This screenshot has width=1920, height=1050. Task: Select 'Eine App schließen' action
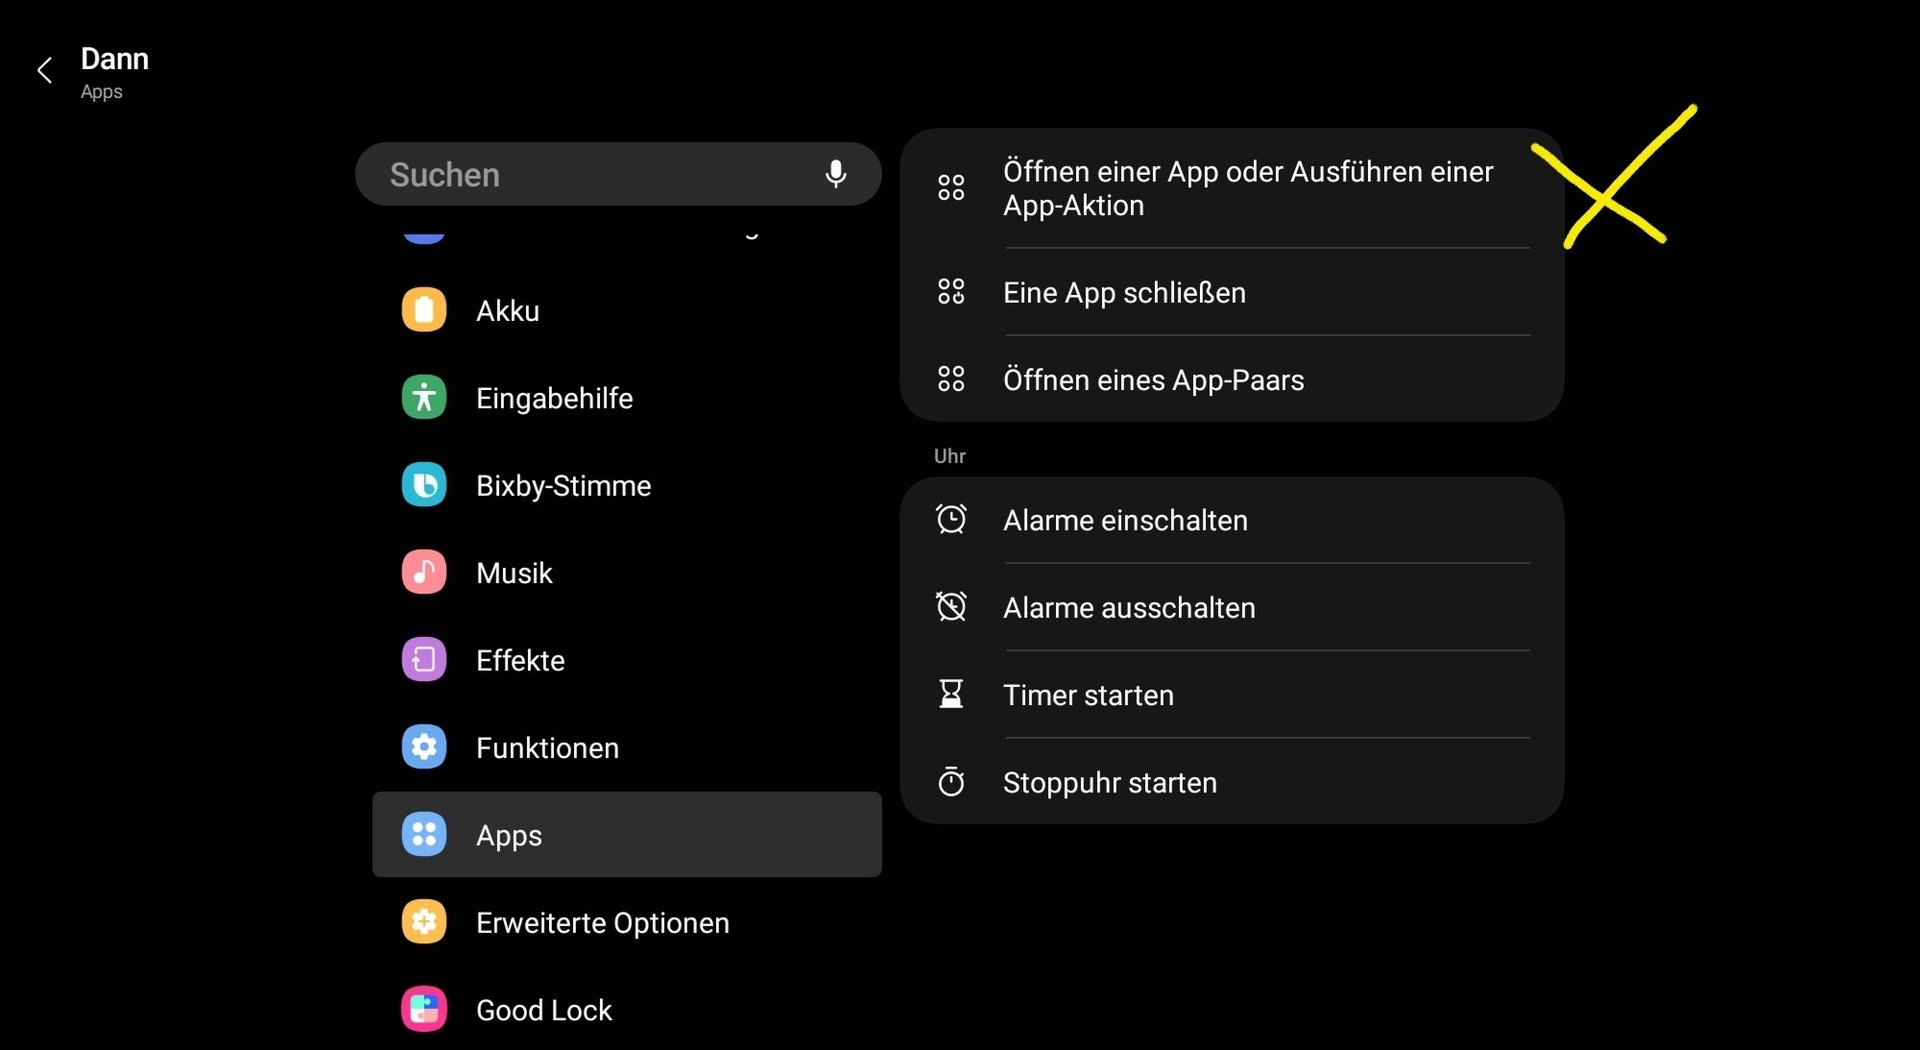(x=1232, y=292)
